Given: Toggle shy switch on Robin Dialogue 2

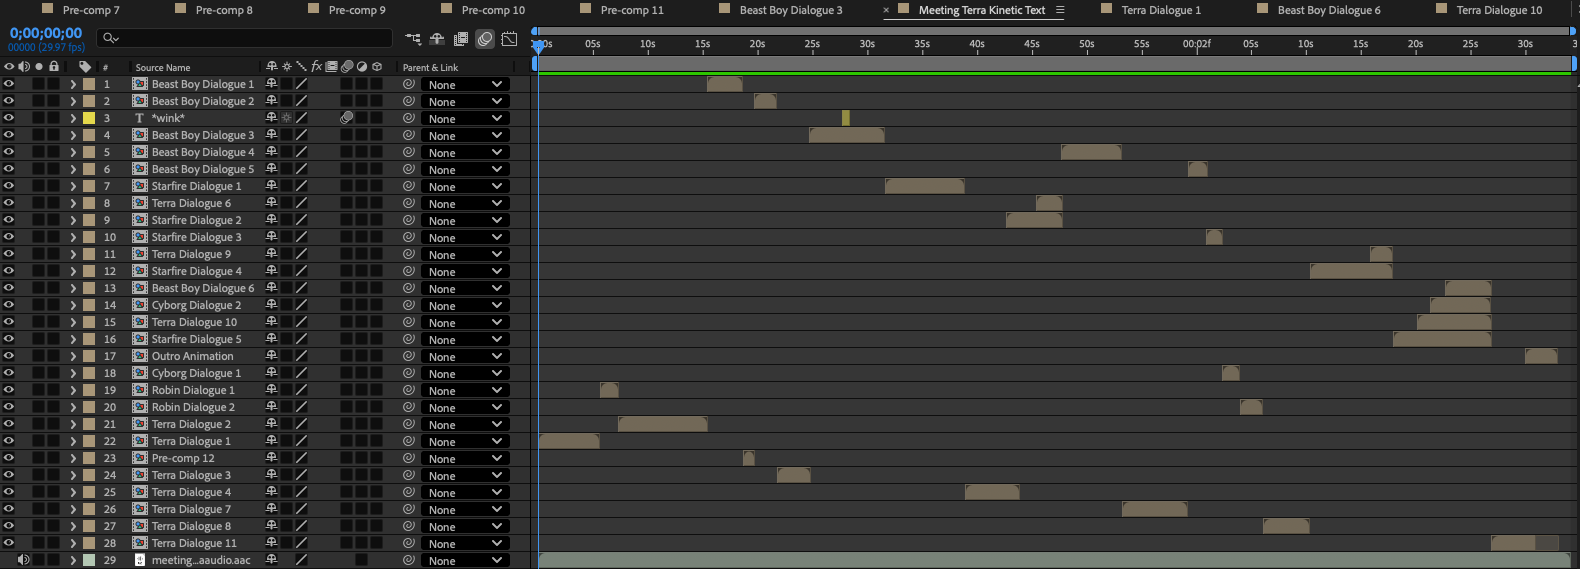Looking at the screenshot, I should coord(271,407).
